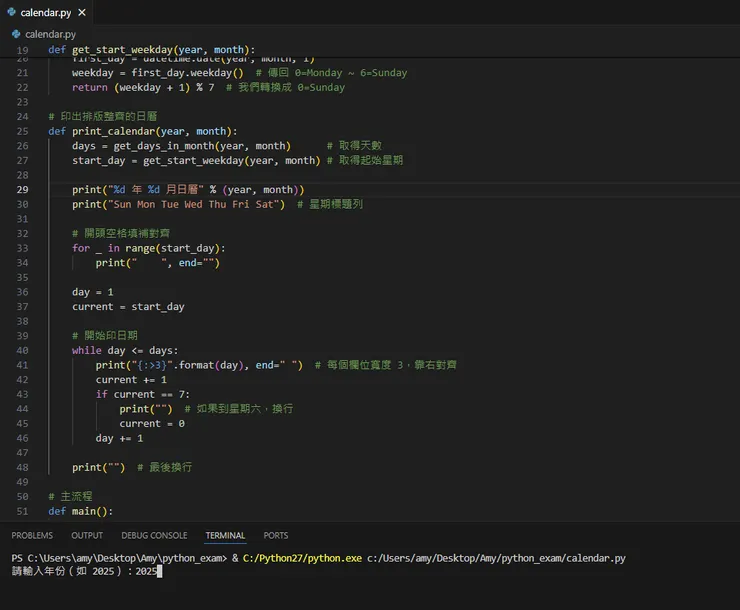The height and width of the screenshot is (610, 740).
Task: Select the calendar.py breadcrumb label
Action: [x=50, y=34]
